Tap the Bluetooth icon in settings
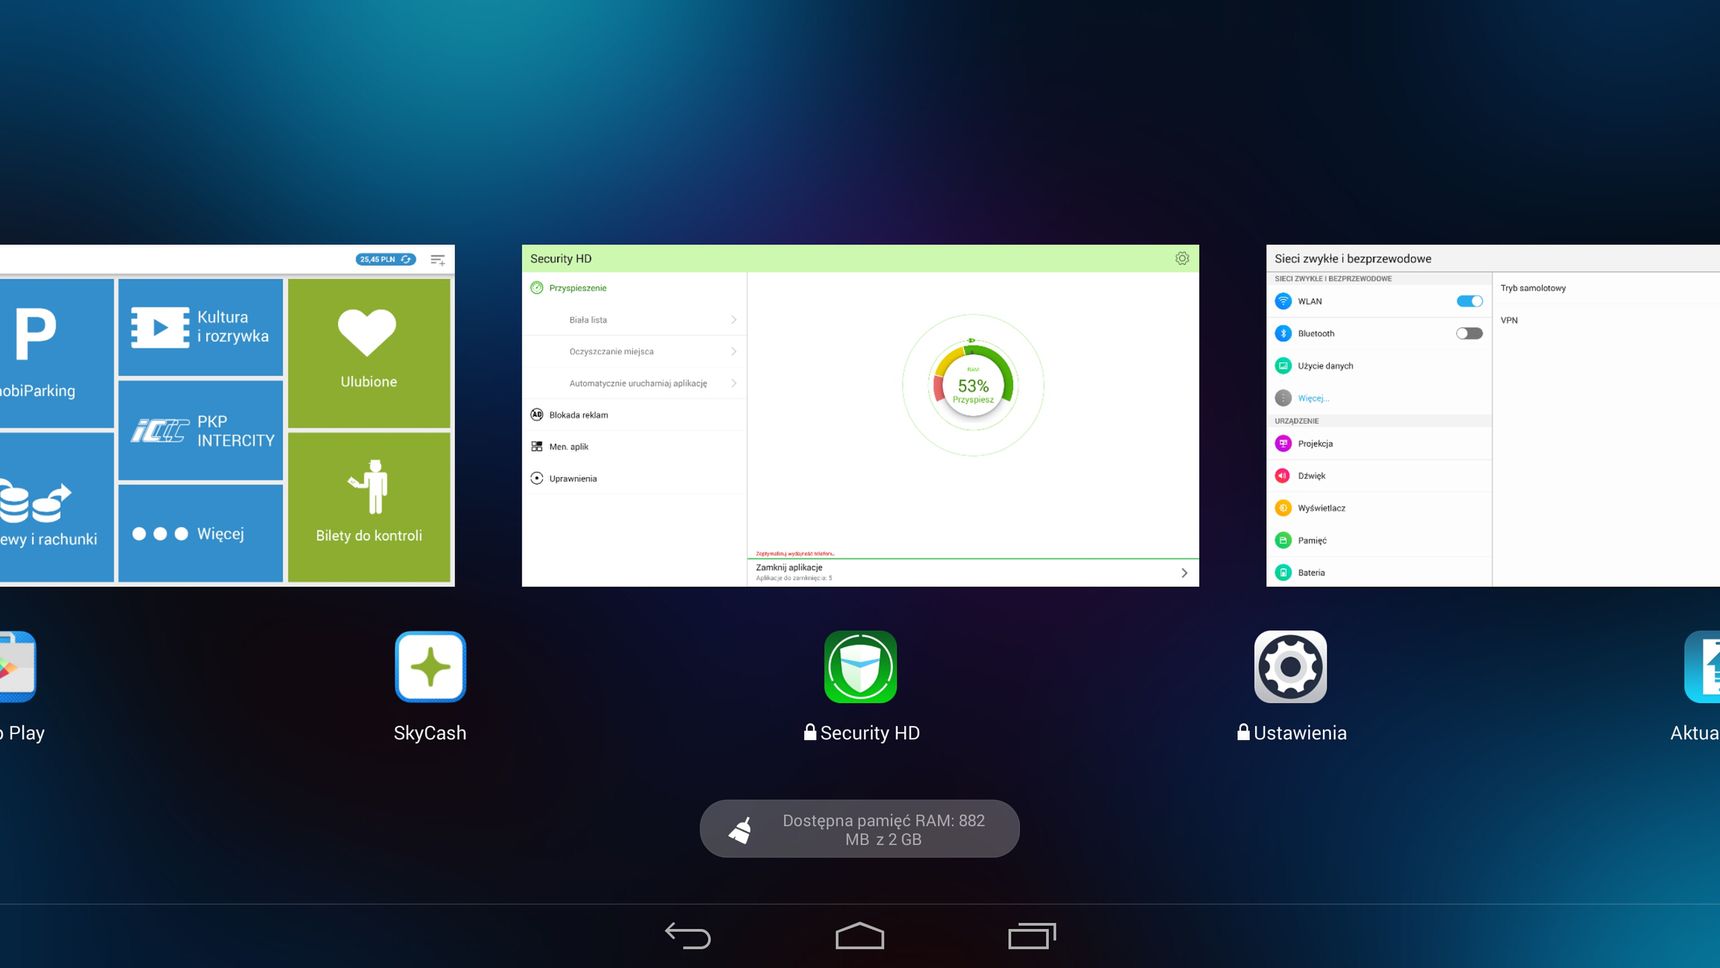This screenshot has width=1720, height=968. pos(1283,333)
